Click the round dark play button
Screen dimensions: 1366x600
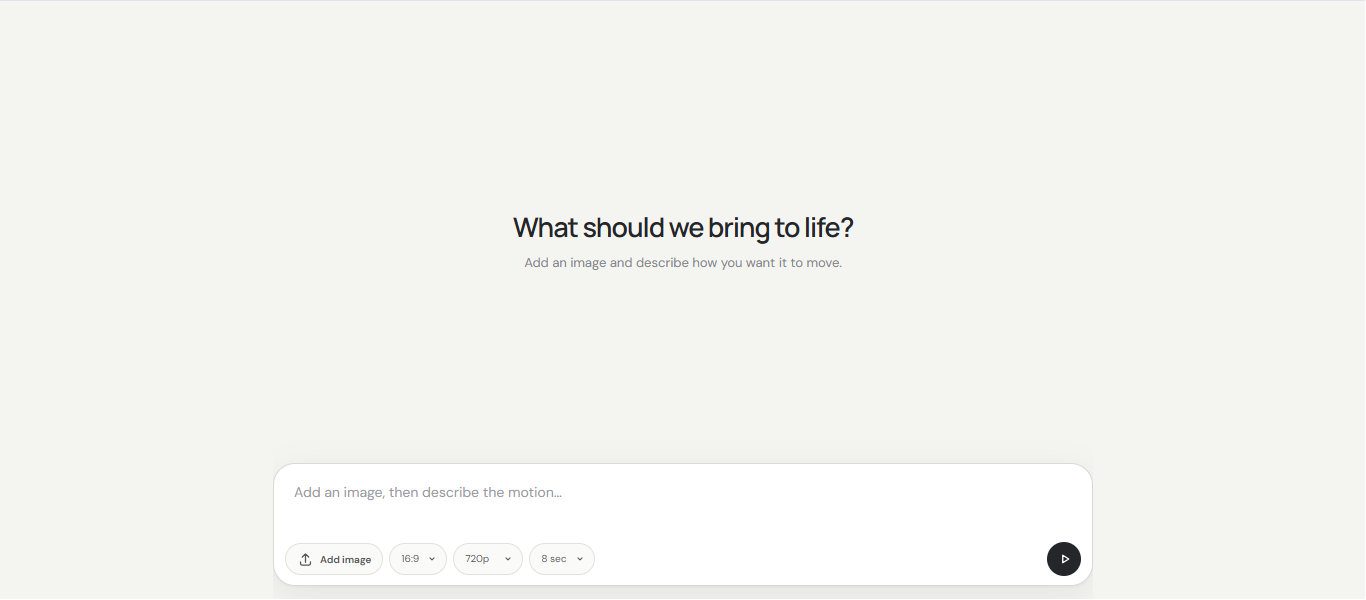coord(1064,559)
